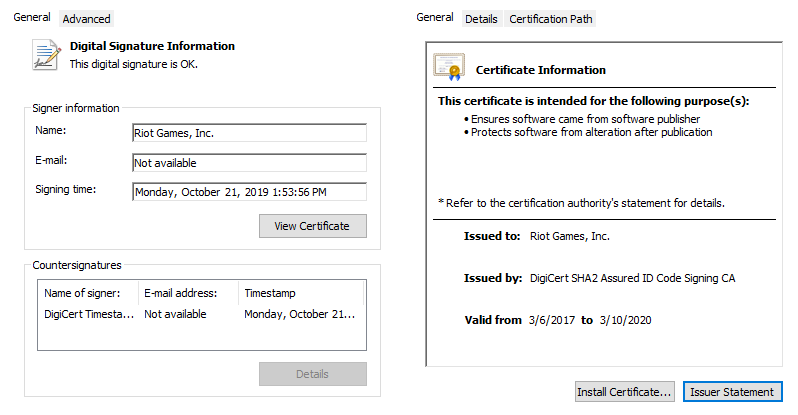Select the signature General tab
The height and width of the screenshot is (415, 798).
[32, 18]
